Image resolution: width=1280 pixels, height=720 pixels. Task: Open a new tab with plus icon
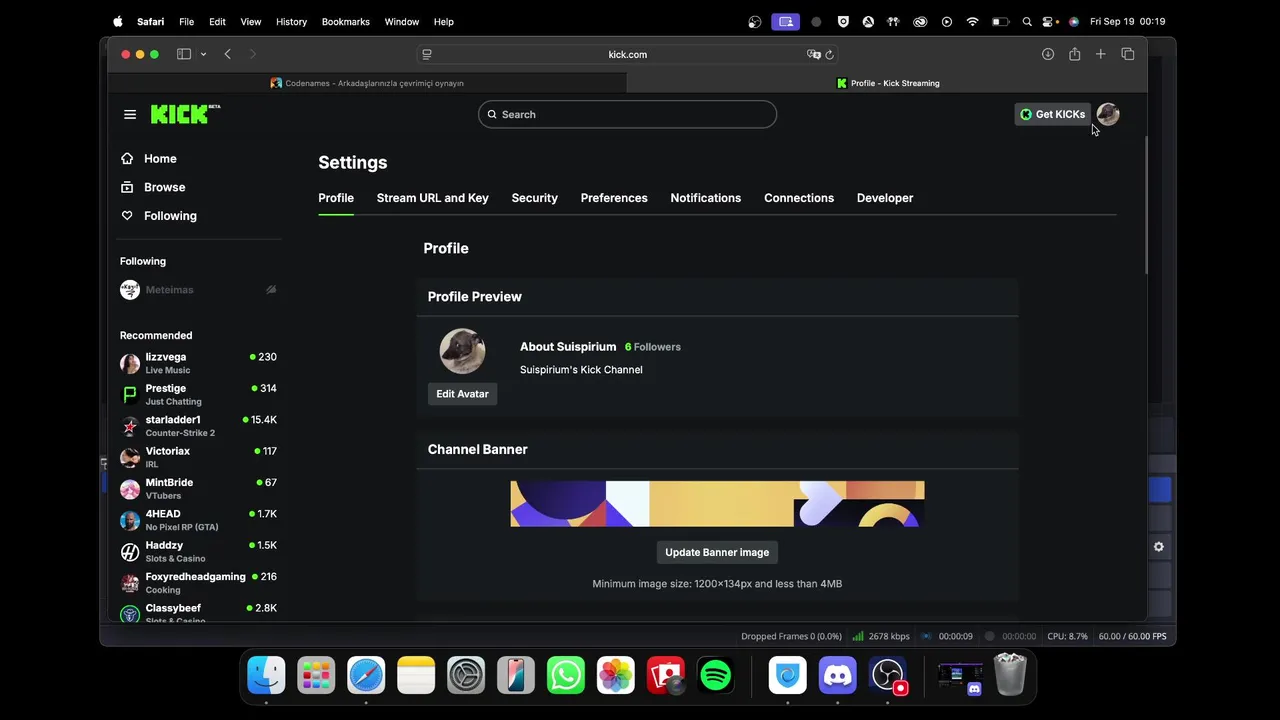[x=1100, y=54]
